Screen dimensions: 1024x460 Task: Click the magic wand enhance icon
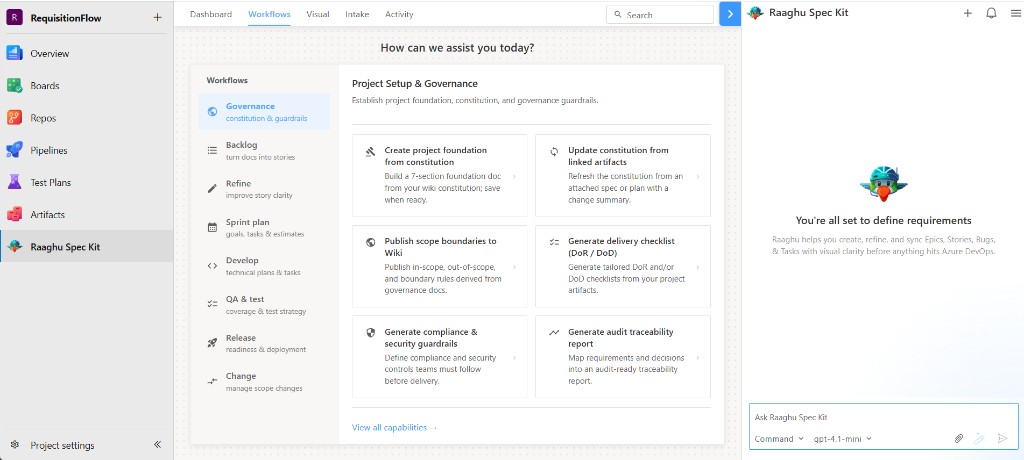coord(979,438)
